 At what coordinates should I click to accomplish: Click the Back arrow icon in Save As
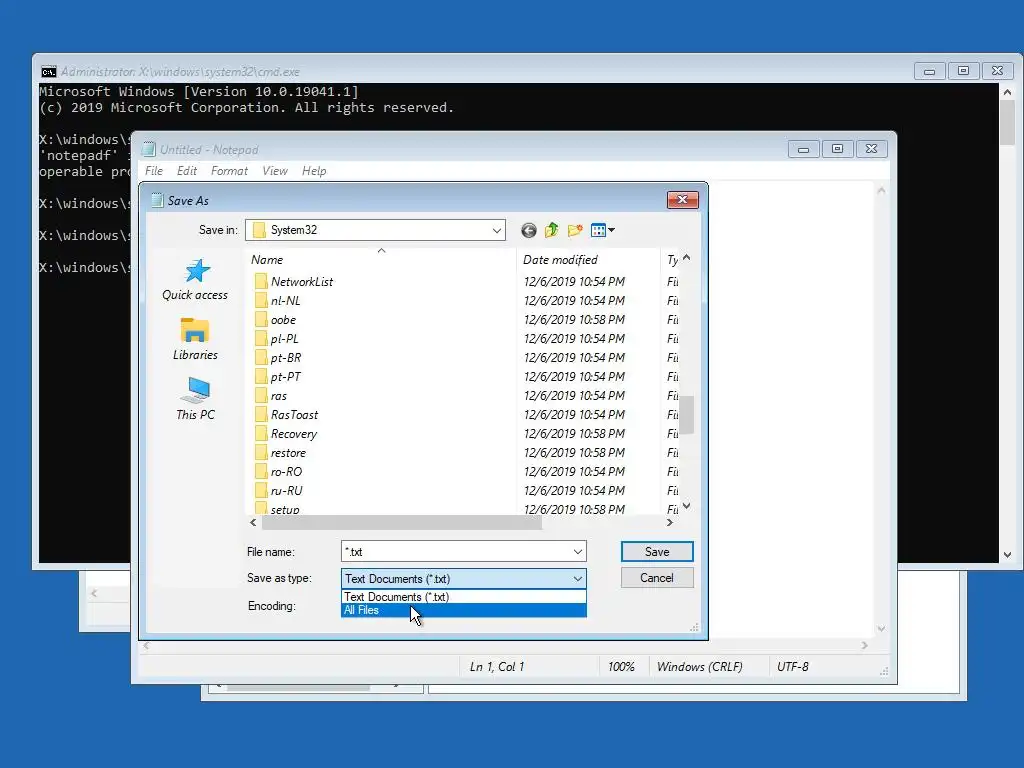(x=528, y=230)
